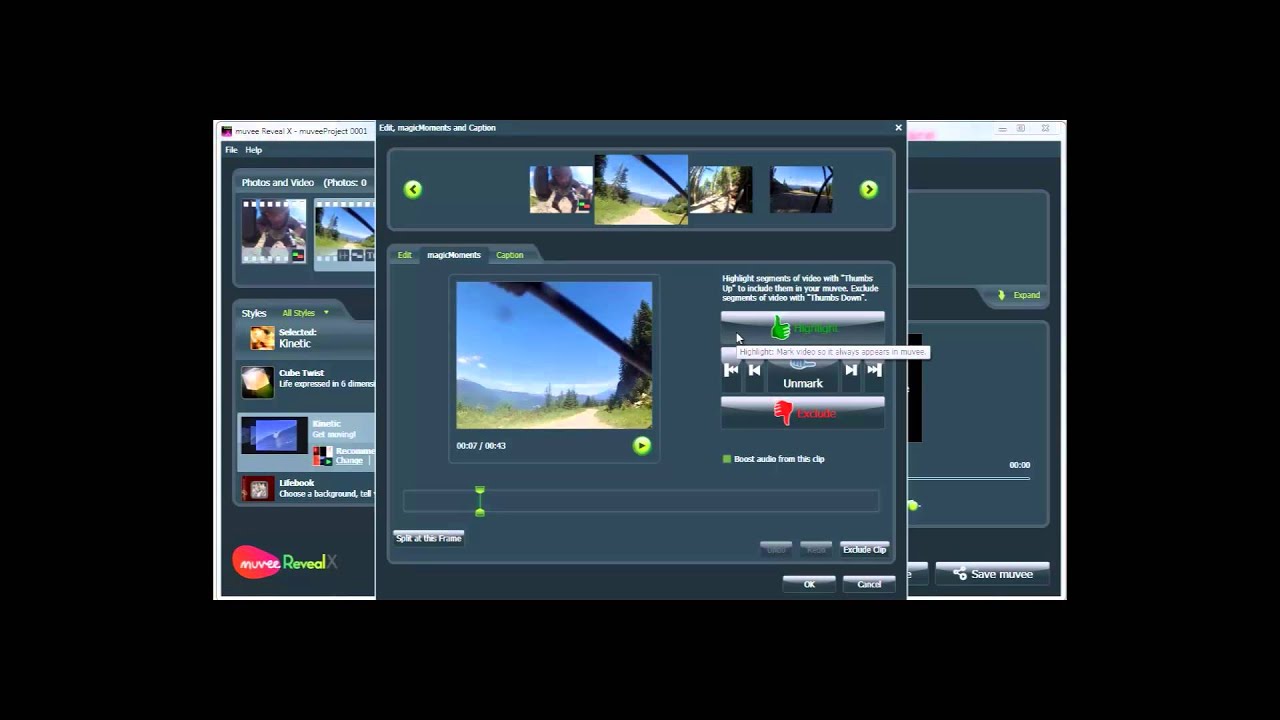Image resolution: width=1280 pixels, height=720 pixels.
Task: Click the green hourglass marker on the timeline
Action: (480, 501)
